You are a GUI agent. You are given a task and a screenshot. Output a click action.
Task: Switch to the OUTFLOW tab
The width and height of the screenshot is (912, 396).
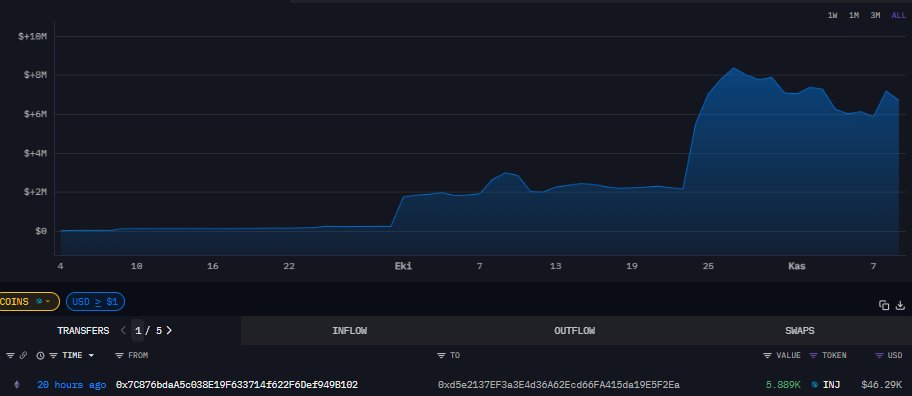575,330
